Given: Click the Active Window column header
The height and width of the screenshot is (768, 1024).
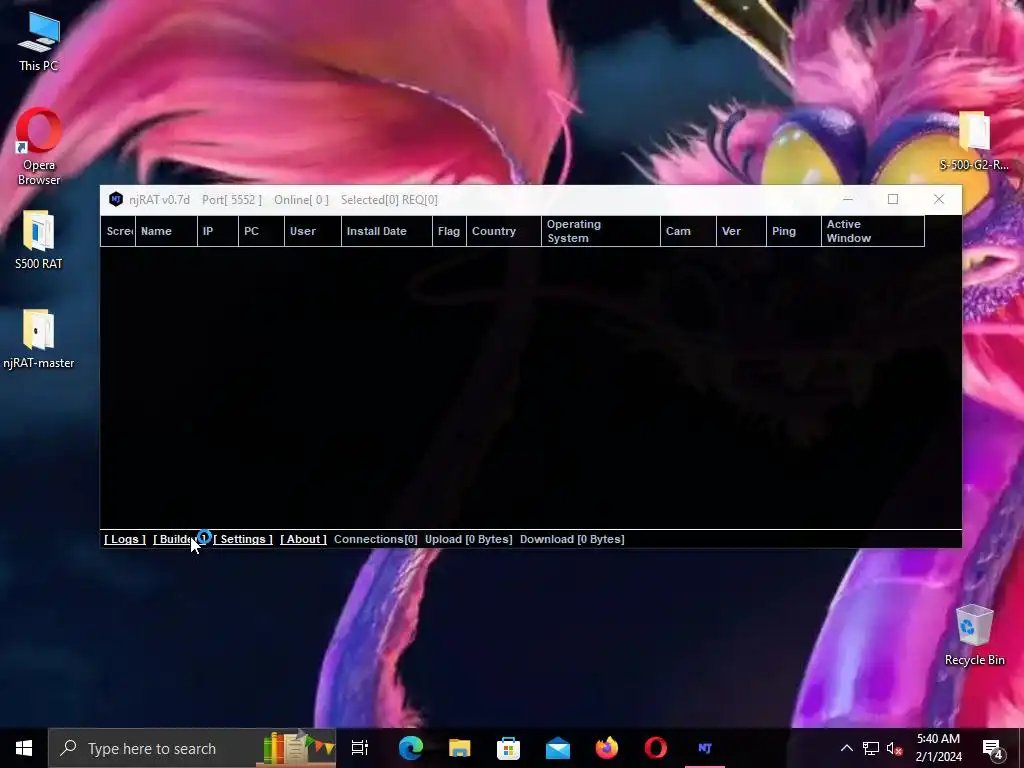Looking at the screenshot, I should click(873, 231).
